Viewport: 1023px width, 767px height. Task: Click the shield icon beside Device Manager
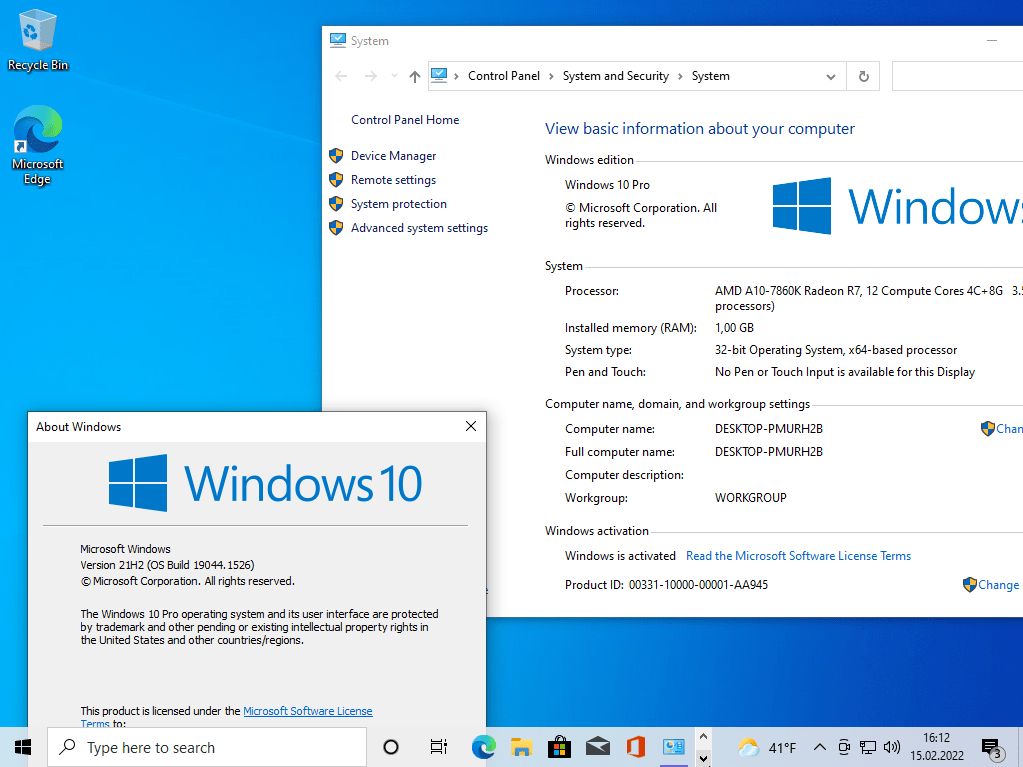pos(336,156)
